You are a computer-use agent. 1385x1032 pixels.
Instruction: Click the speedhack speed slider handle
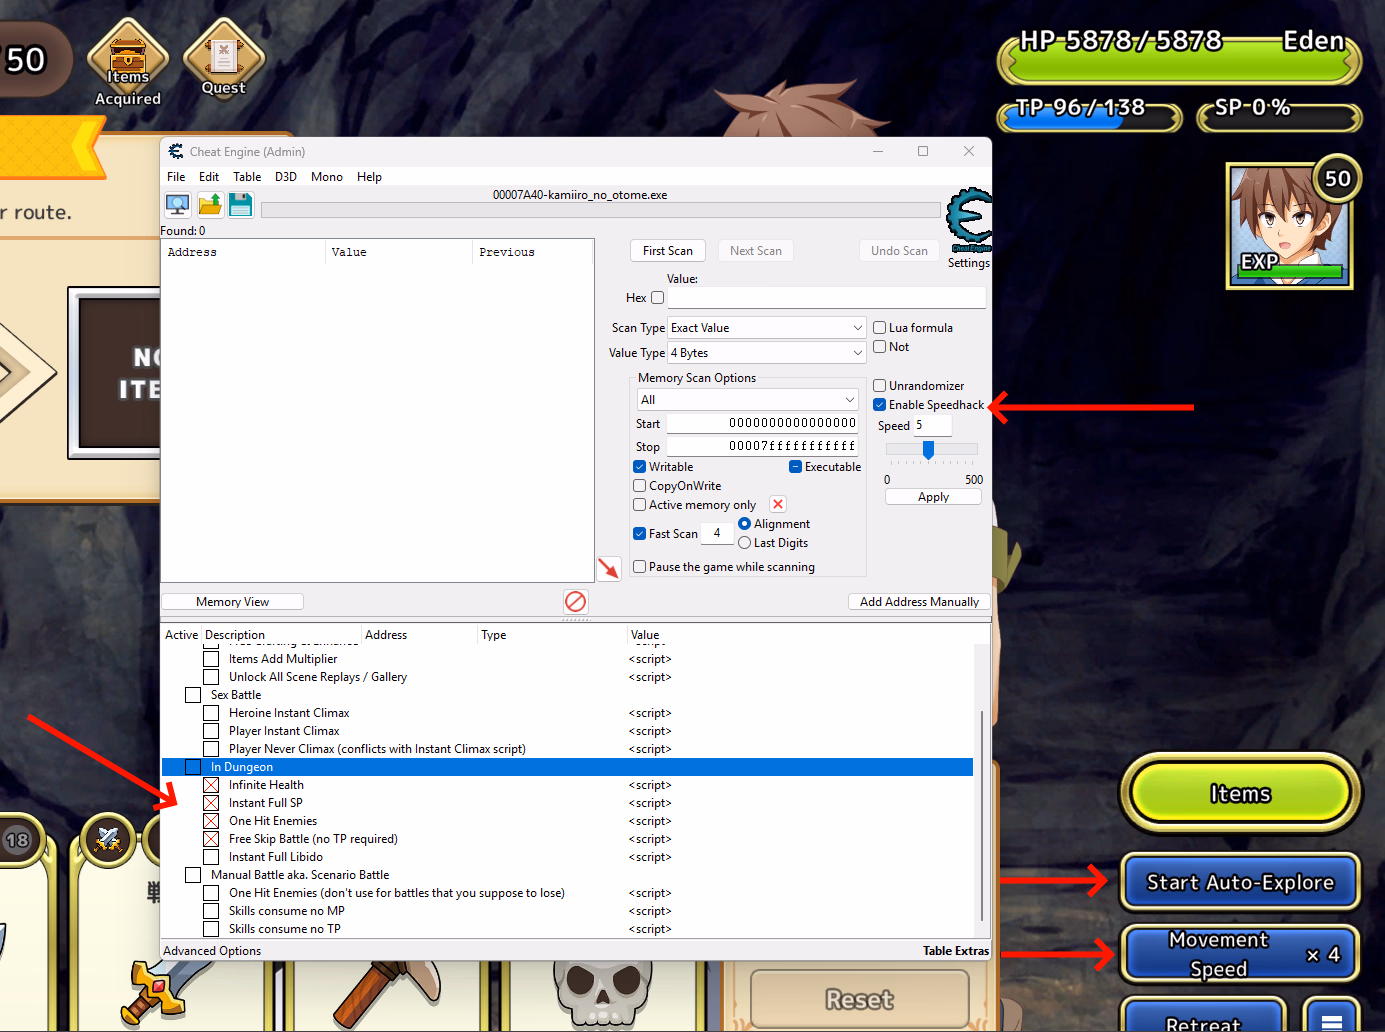click(928, 450)
